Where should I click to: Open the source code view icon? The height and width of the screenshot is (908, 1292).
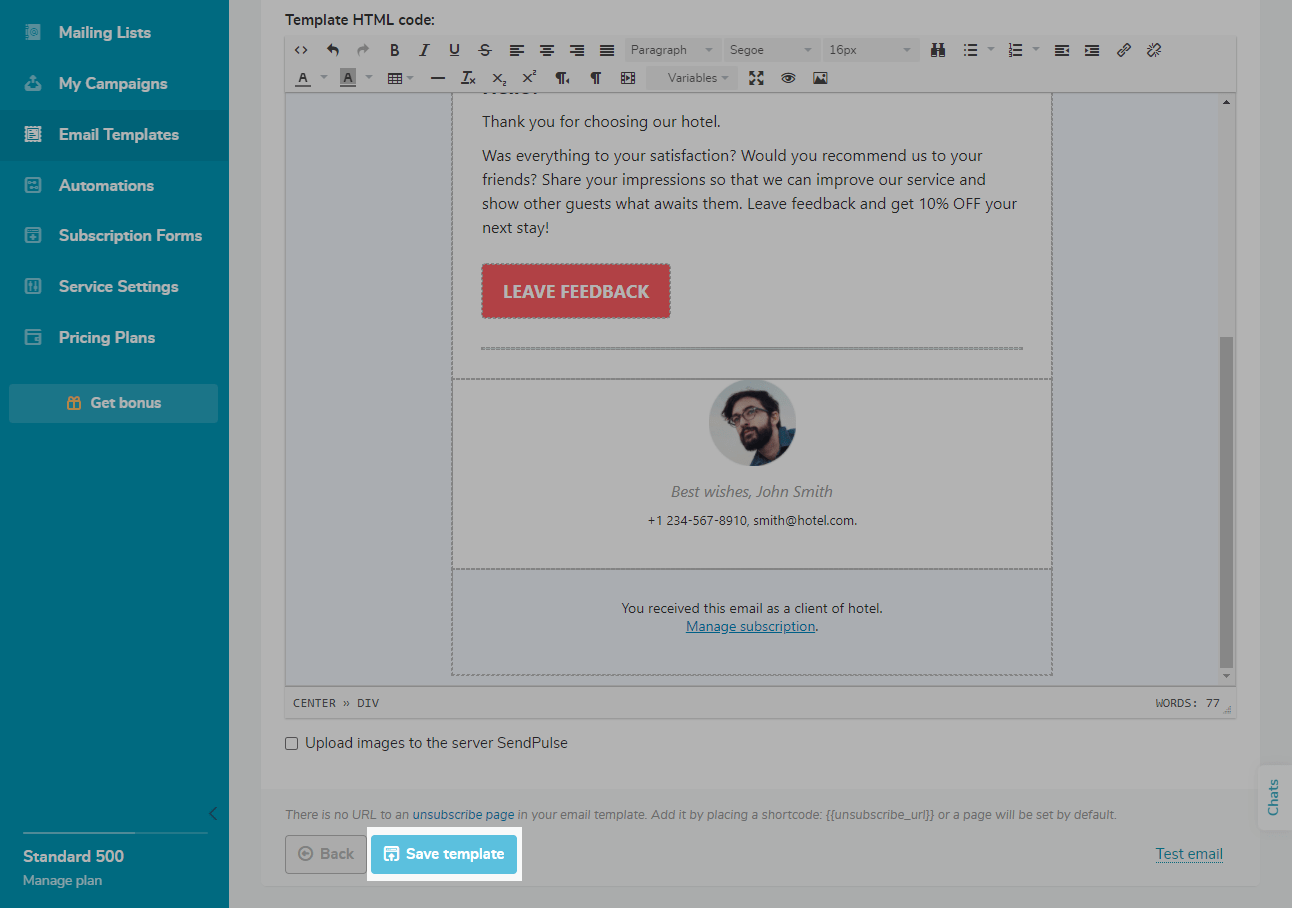click(301, 50)
